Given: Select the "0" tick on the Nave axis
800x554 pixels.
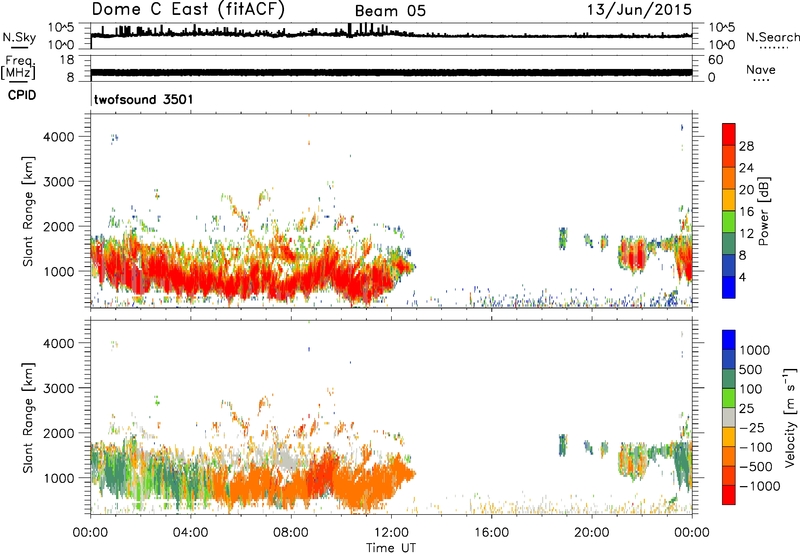Looking at the screenshot, I should pos(712,78).
